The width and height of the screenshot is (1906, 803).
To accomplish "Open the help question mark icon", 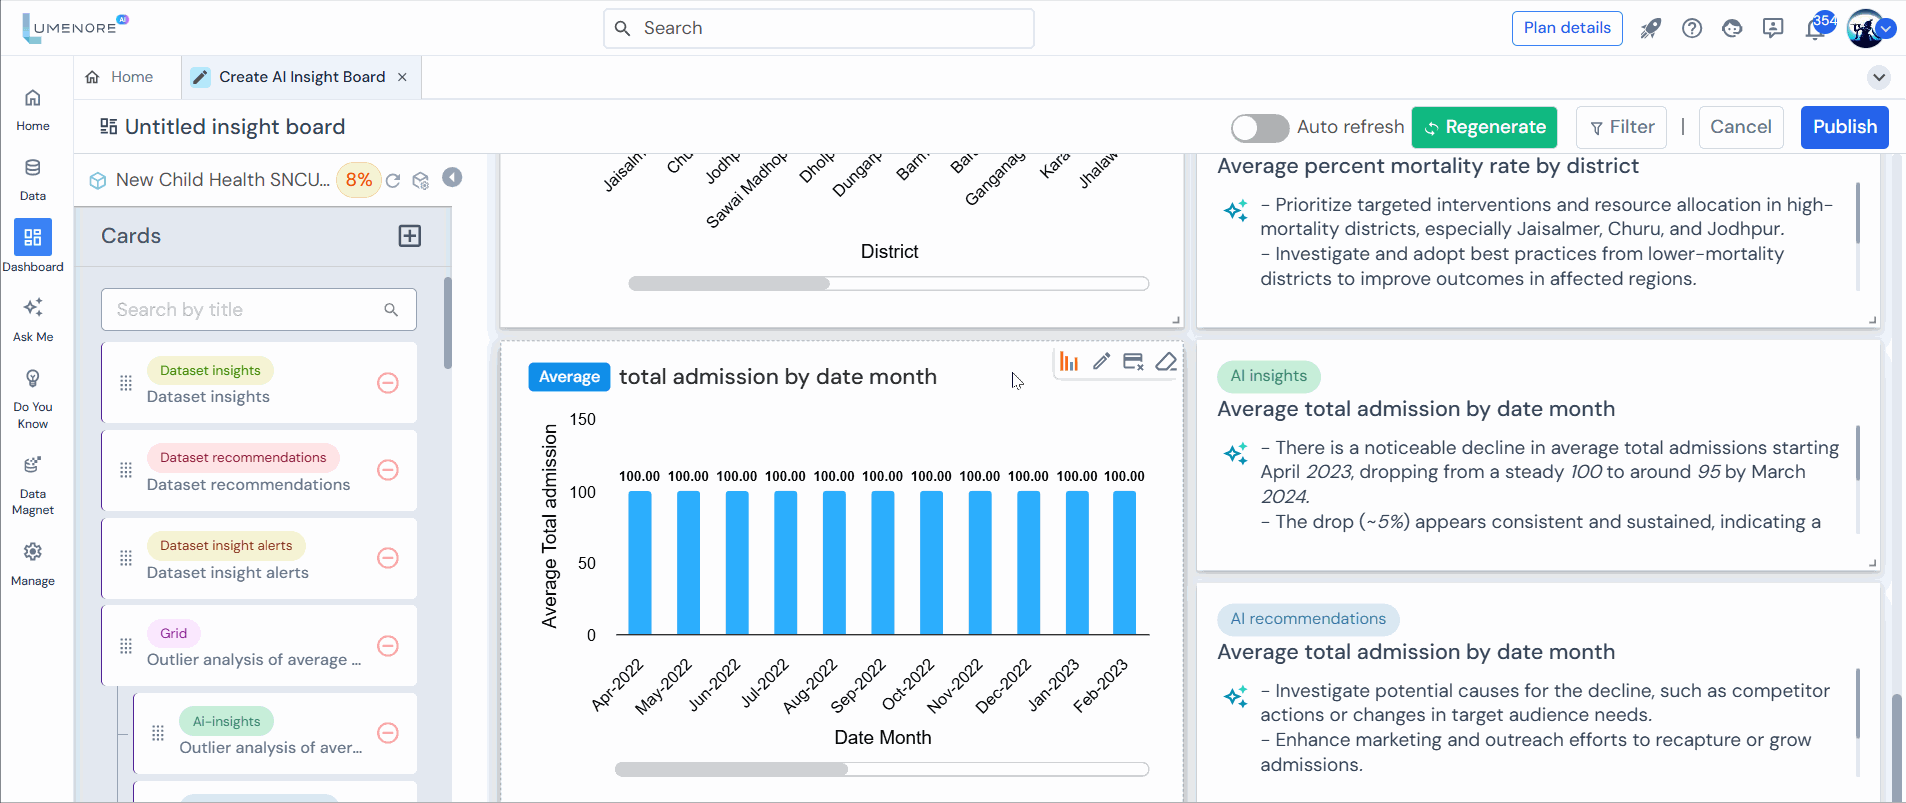I will pos(1692,29).
